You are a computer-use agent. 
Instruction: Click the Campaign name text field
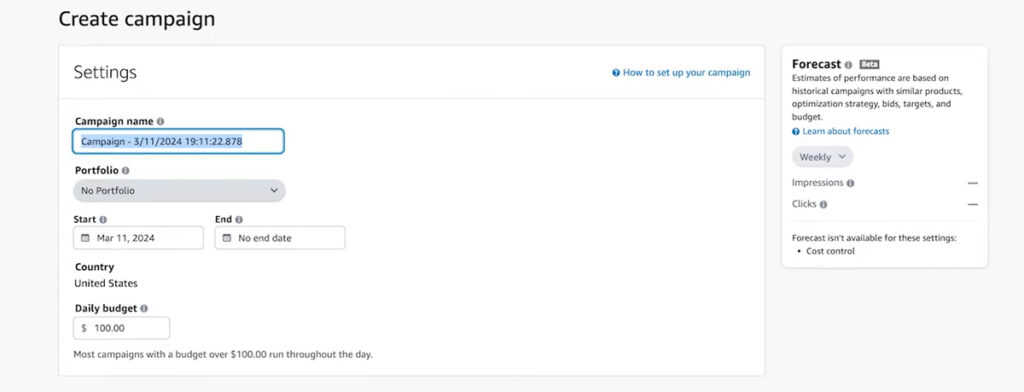(x=178, y=141)
